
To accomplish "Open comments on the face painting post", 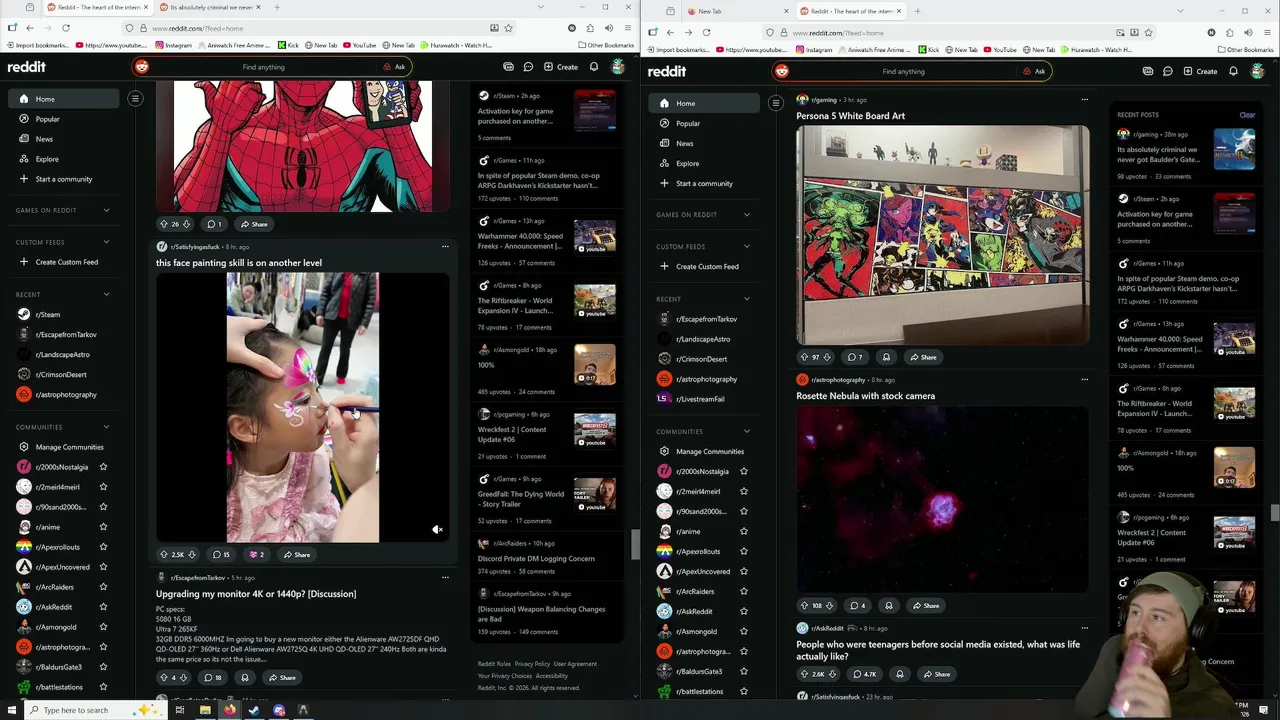I will [220, 554].
